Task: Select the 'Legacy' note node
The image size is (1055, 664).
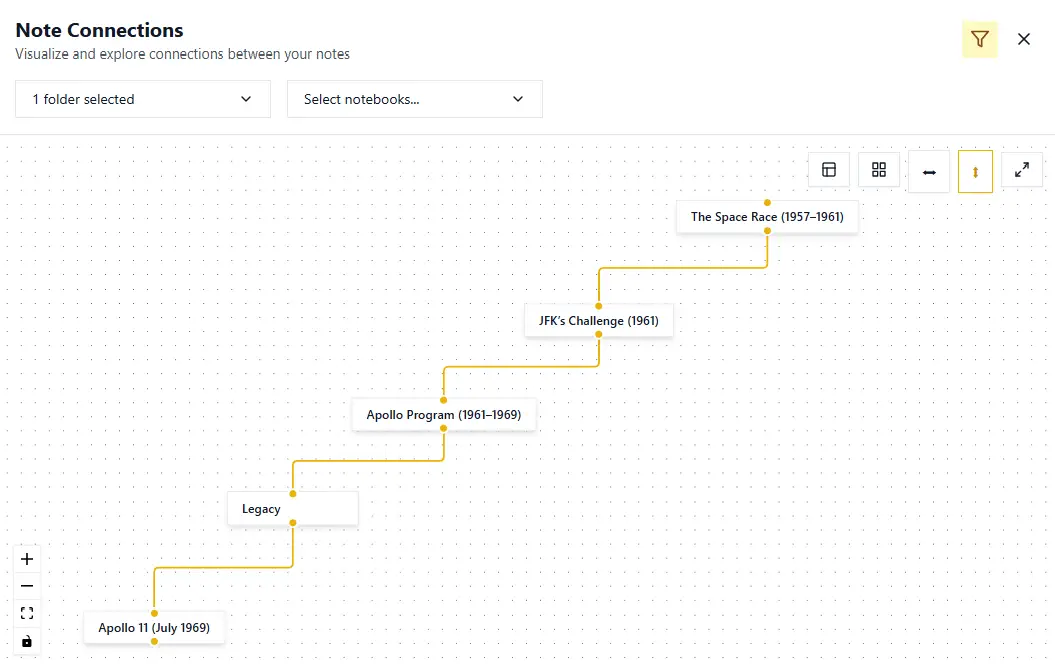Action: click(292, 509)
